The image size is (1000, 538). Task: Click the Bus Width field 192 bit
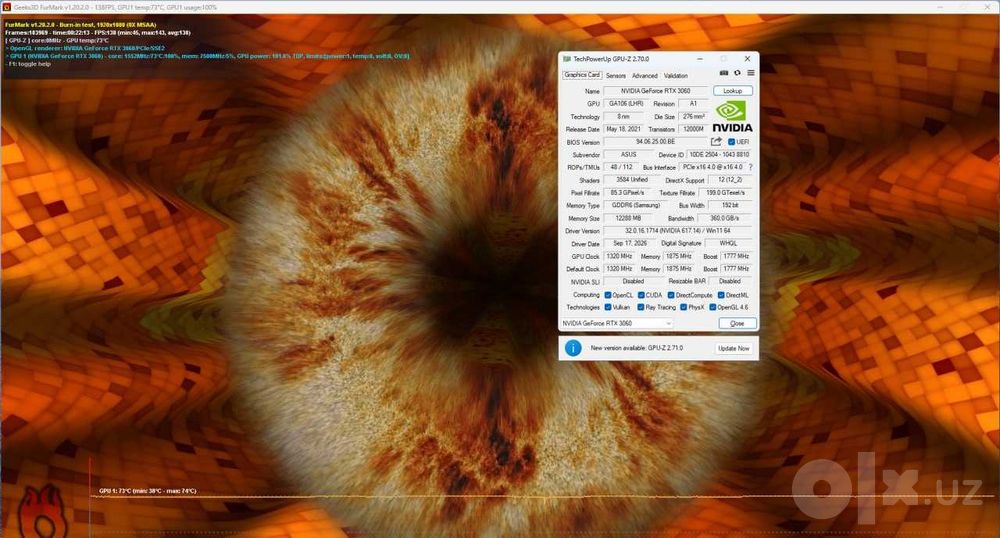click(x=730, y=205)
